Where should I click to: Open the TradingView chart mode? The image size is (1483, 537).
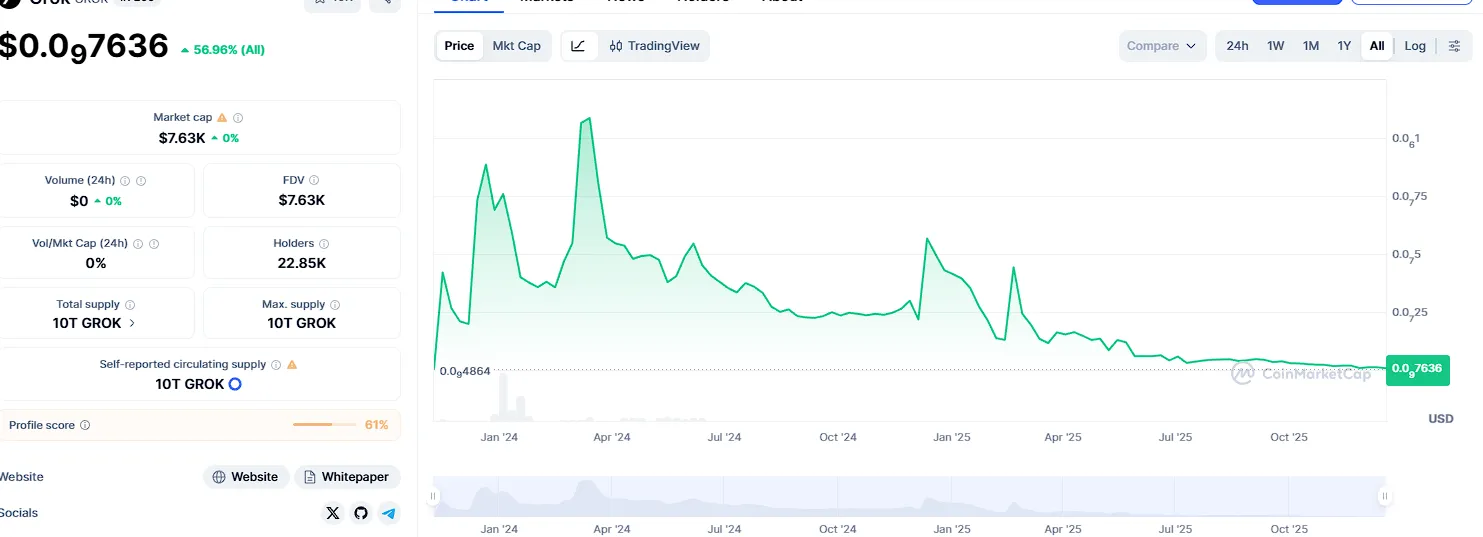point(655,46)
